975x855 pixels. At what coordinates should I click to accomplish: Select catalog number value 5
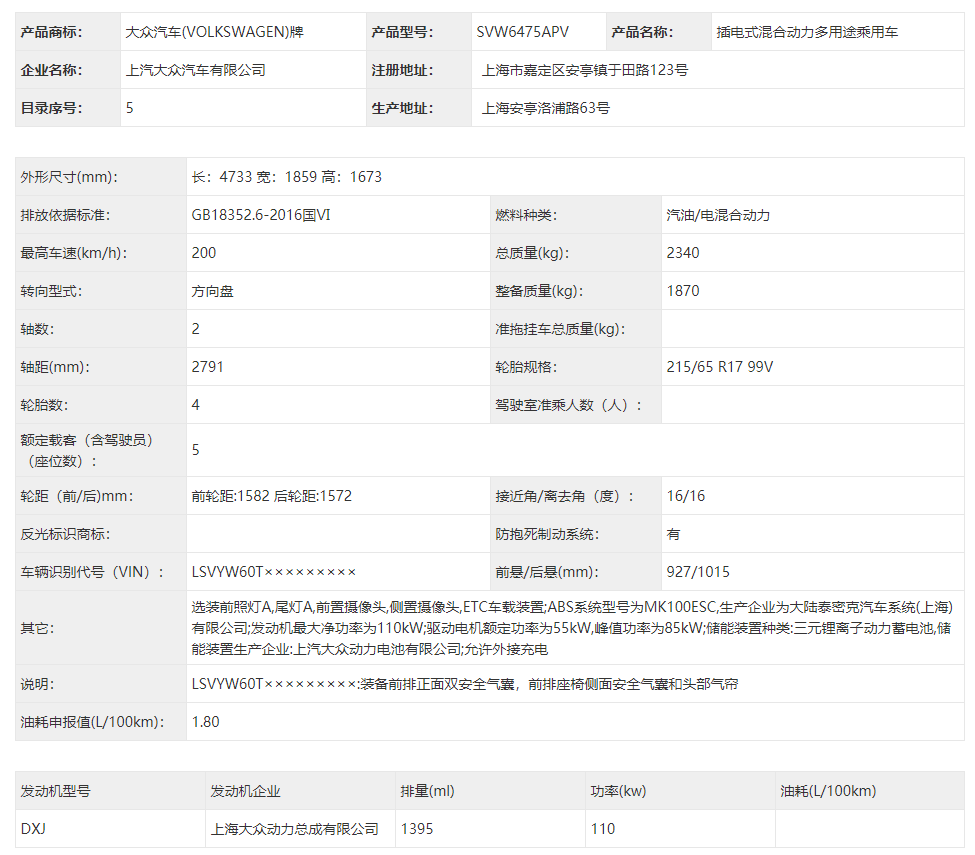tap(129, 108)
